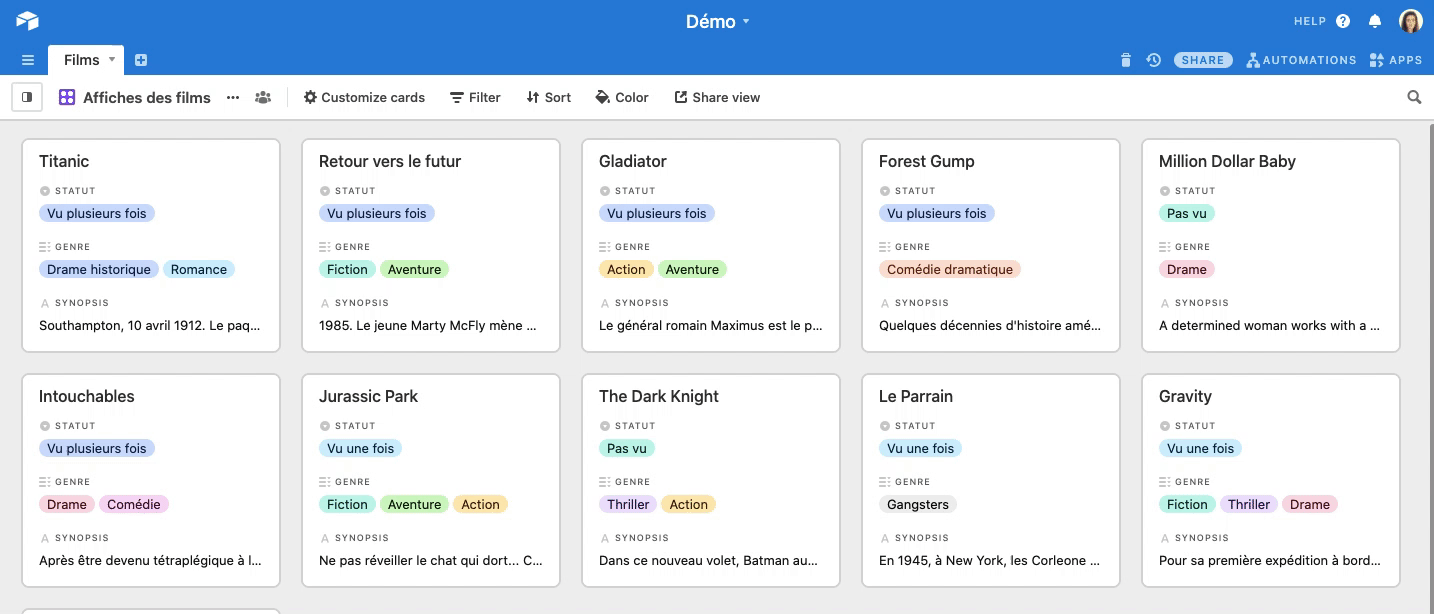Click the SHARE button
Viewport: 1434px width, 614px height.
pos(1203,60)
